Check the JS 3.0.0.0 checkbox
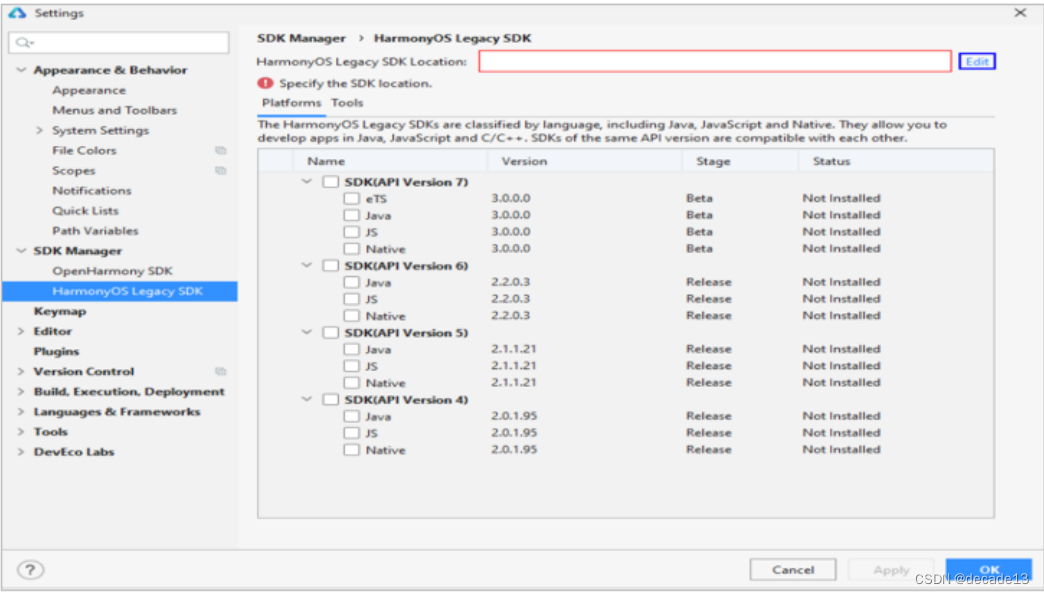 point(352,232)
